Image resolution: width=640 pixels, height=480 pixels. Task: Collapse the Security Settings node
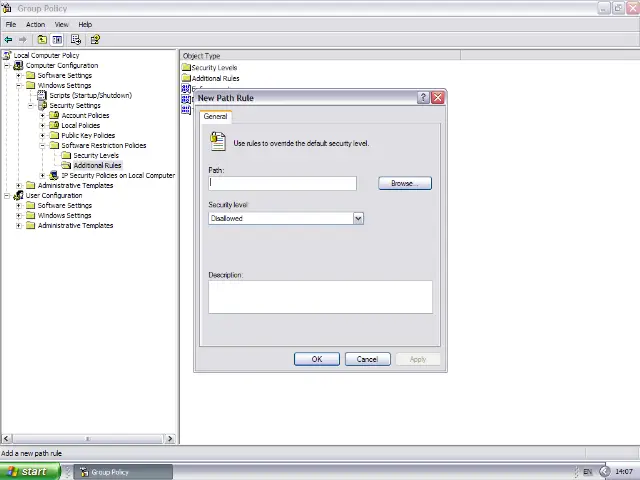[31, 105]
